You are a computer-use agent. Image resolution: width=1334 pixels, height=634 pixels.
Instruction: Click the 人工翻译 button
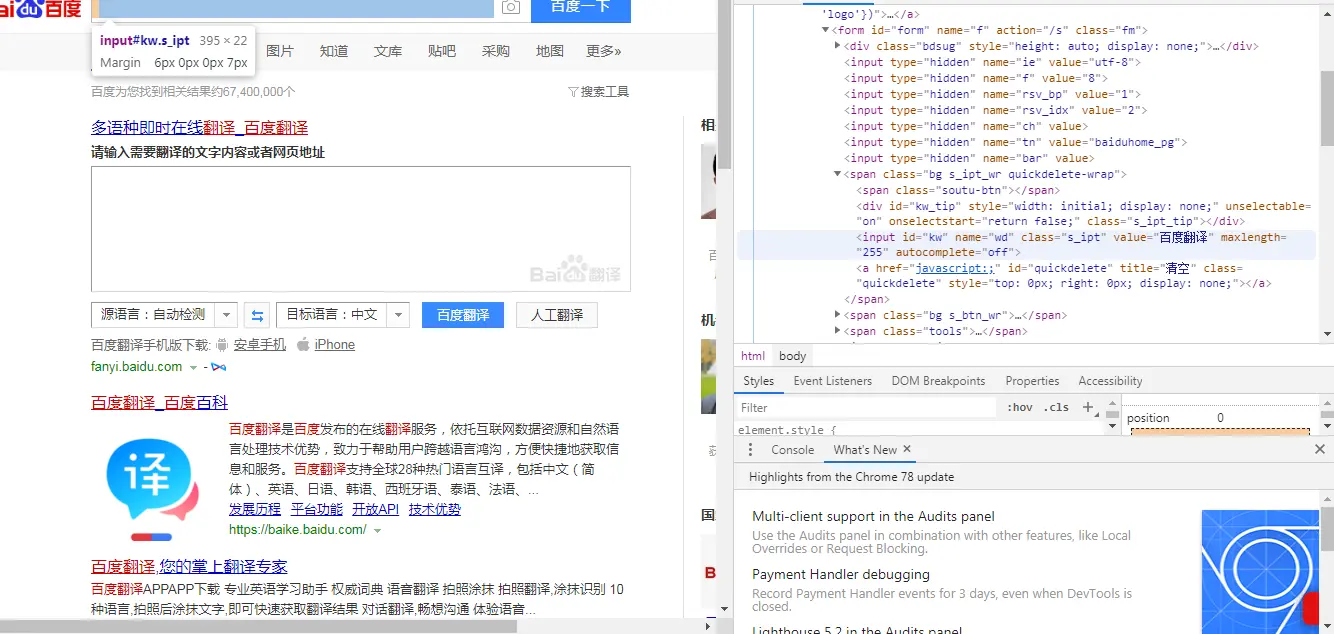557,315
